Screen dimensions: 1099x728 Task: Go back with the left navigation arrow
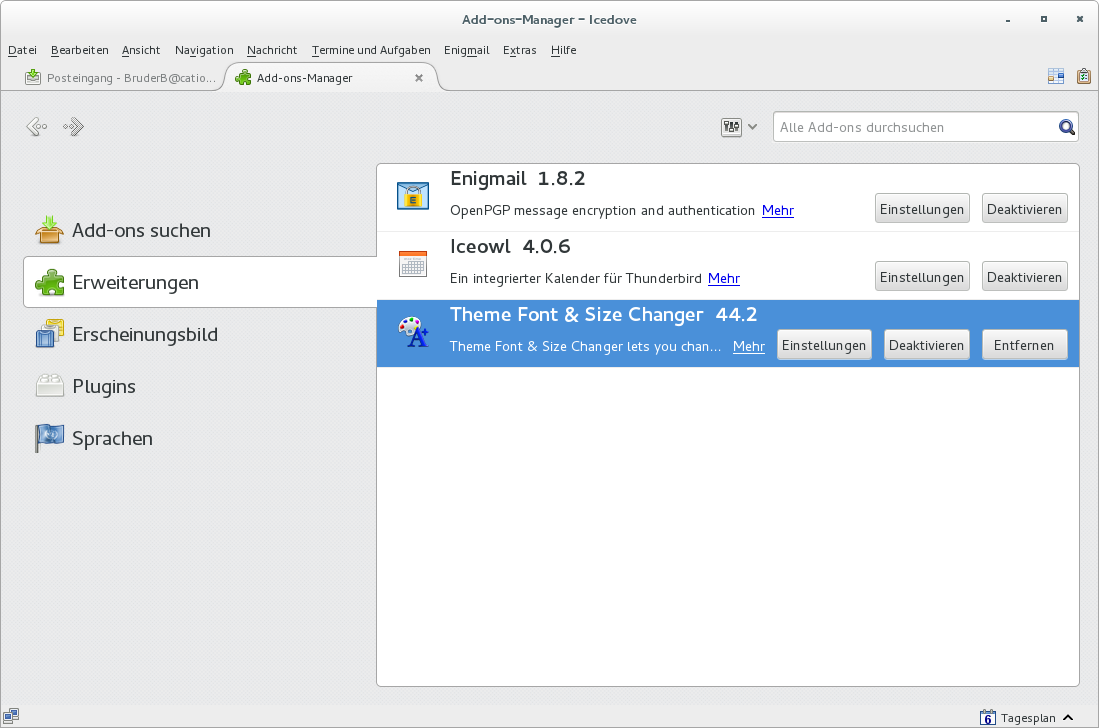click(37, 127)
